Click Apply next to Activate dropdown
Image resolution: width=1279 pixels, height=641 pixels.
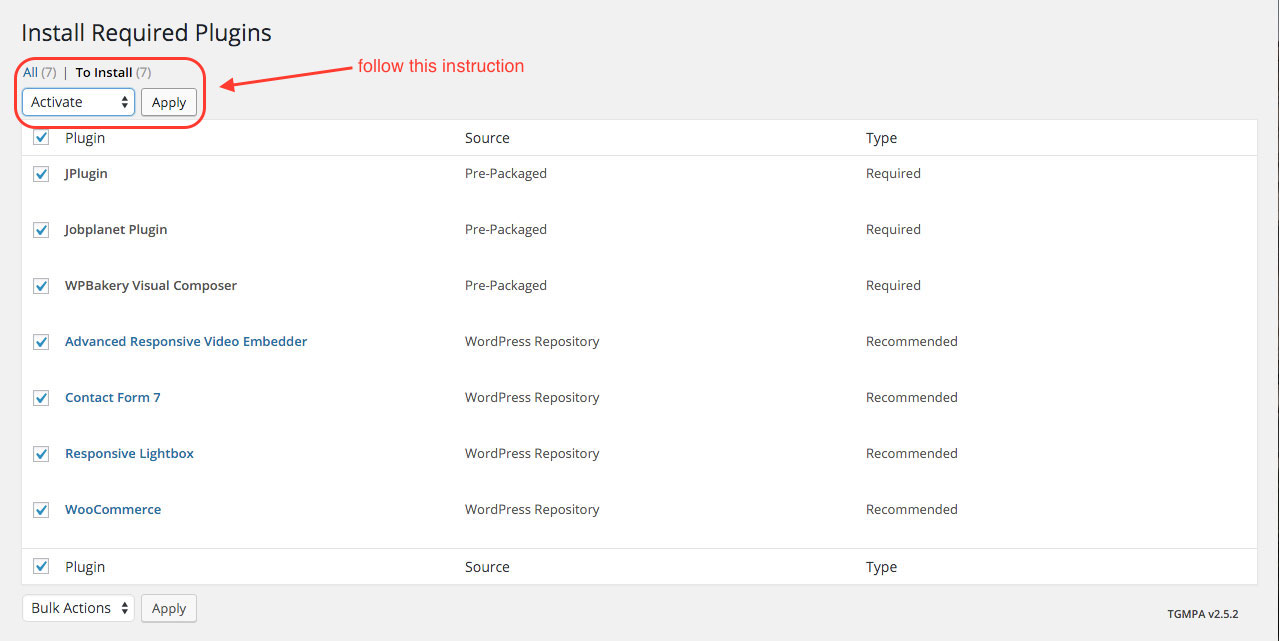(169, 102)
